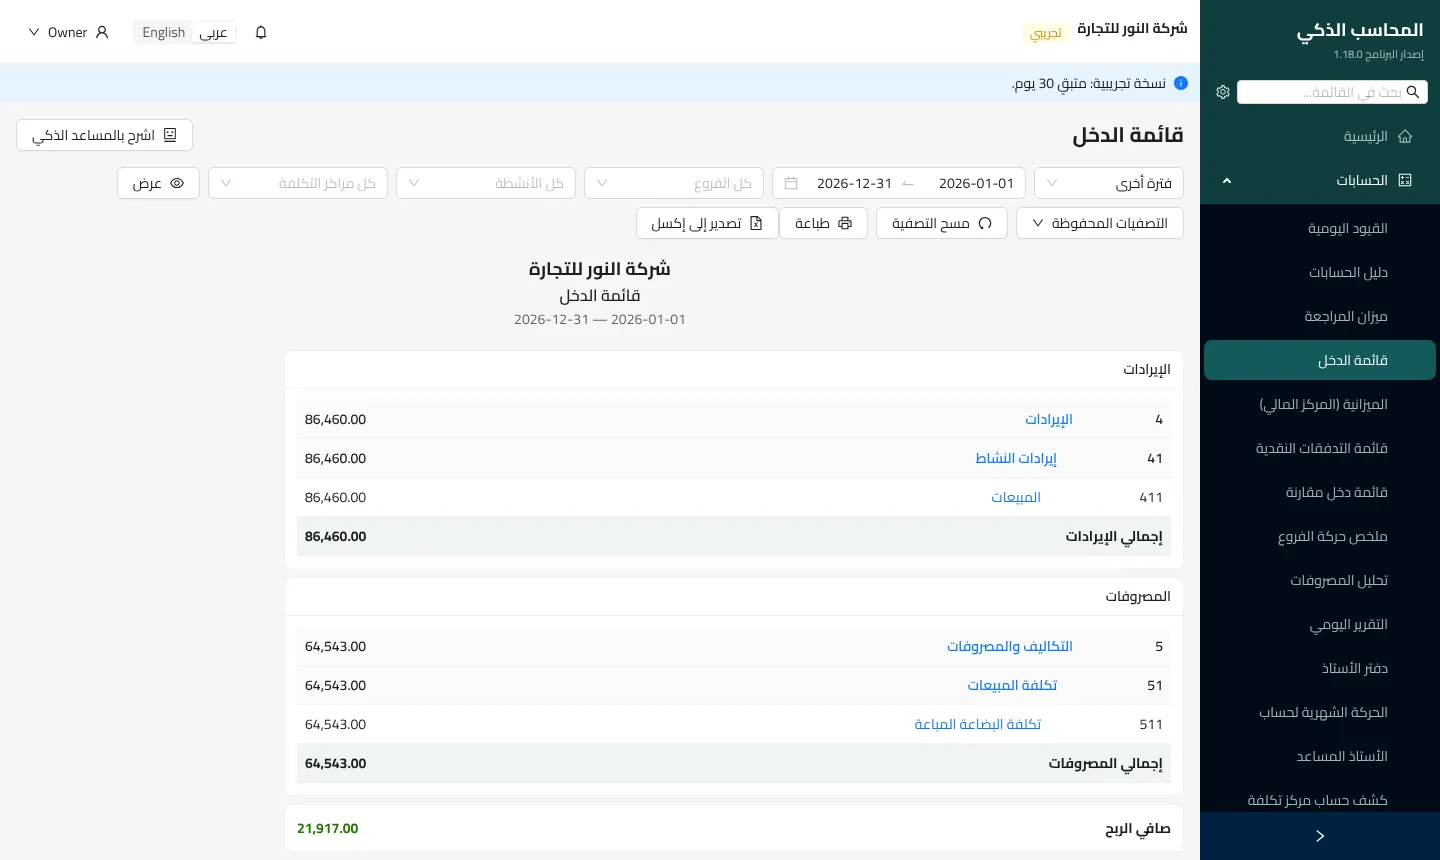
Task: Collapse the الحسابات sidebar section
Action: 1320,180
